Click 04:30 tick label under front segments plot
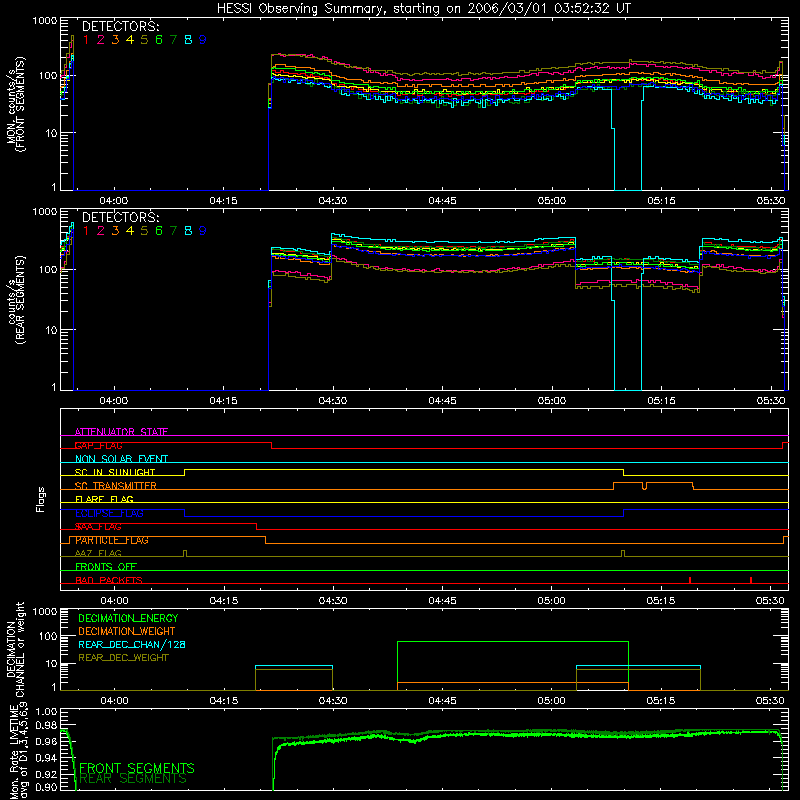 [x=333, y=201]
